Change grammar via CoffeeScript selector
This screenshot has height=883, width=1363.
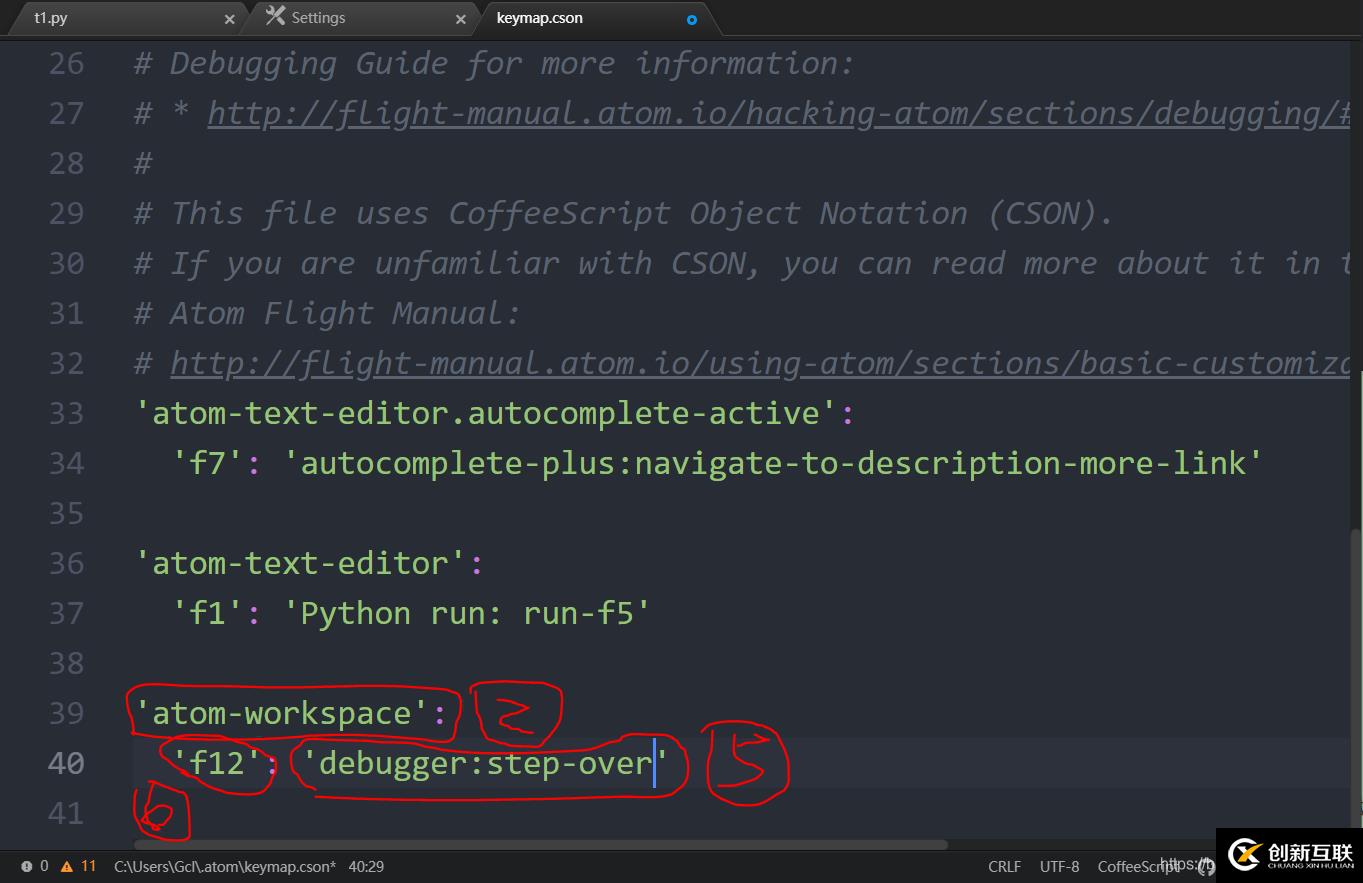click(x=1138, y=866)
